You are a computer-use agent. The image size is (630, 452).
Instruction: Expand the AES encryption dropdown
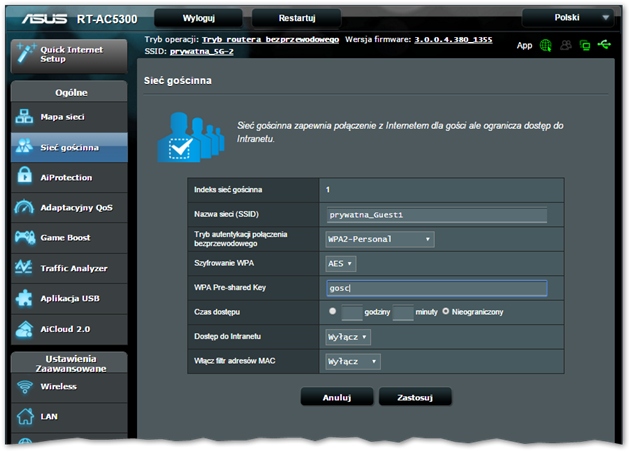click(x=340, y=264)
